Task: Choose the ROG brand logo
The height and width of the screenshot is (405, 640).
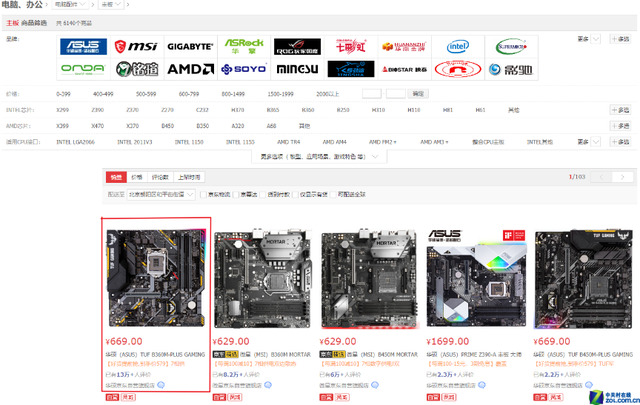Action: (x=297, y=47)
